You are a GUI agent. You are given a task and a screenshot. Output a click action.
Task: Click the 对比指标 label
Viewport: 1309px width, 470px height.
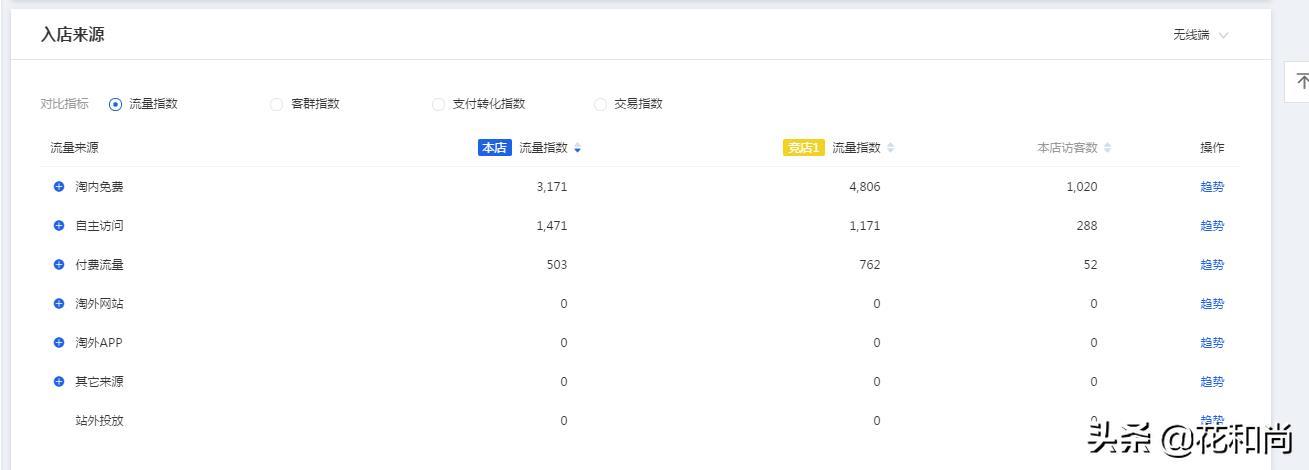click(x=64, y=104)
